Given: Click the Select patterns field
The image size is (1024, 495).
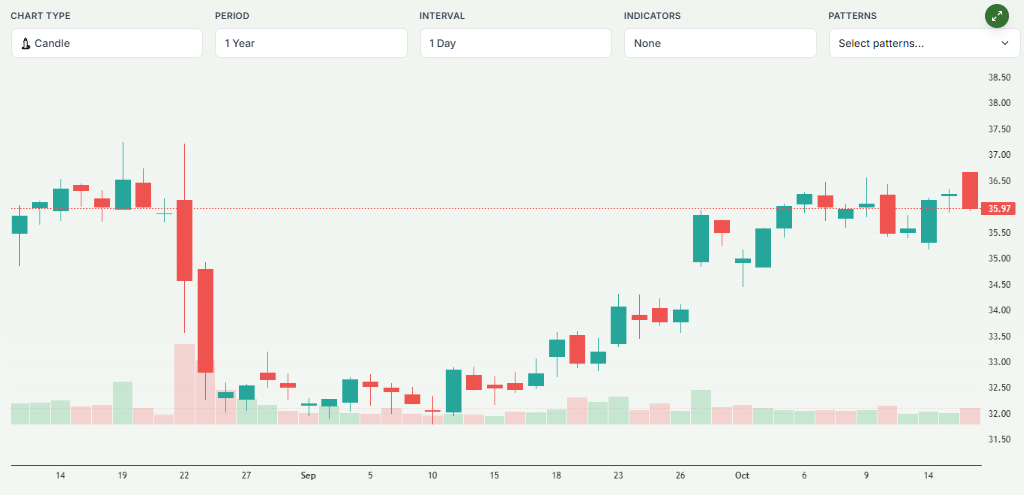Looking at the screenshot, I should pos(910,43).
